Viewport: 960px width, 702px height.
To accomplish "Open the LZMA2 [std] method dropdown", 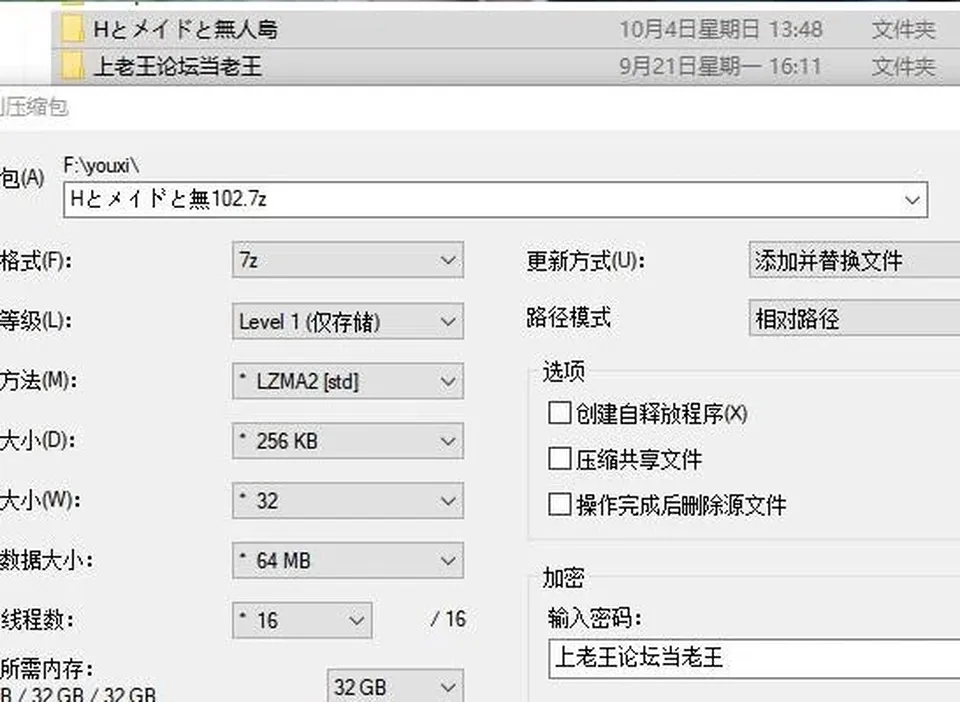I will [x=348, y=381].
